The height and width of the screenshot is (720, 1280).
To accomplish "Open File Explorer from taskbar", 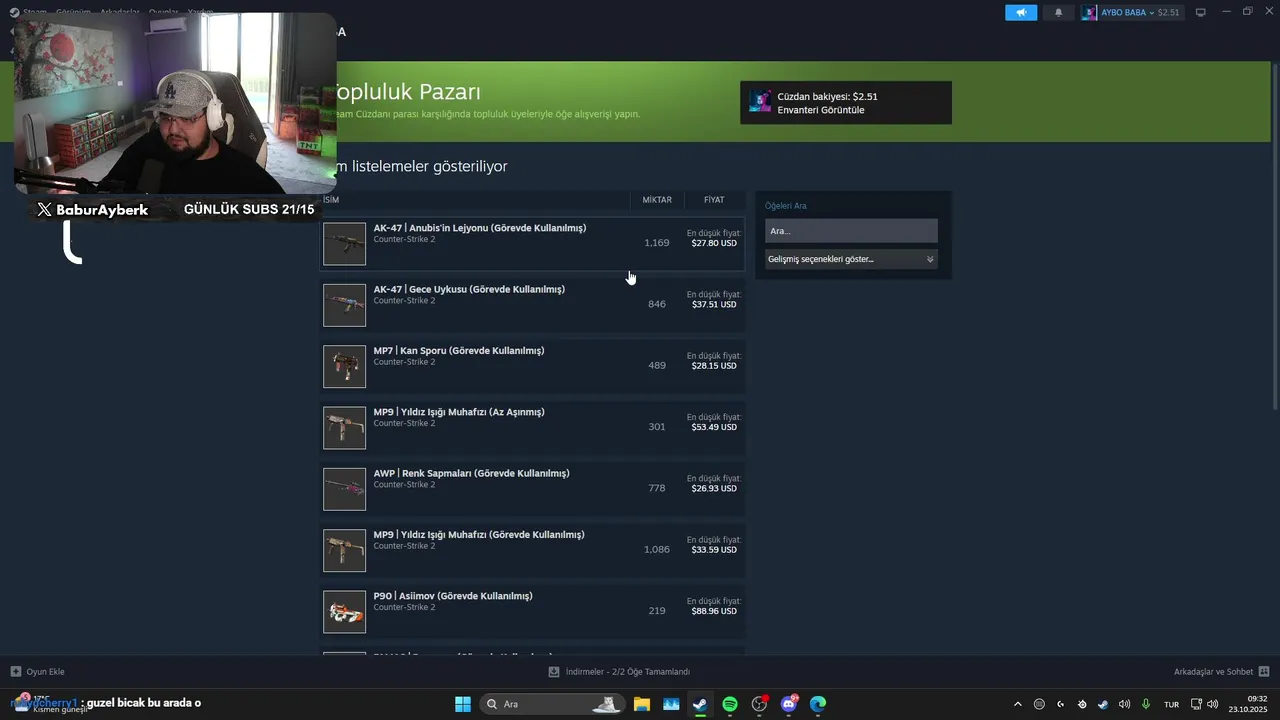I will point(642,704).
